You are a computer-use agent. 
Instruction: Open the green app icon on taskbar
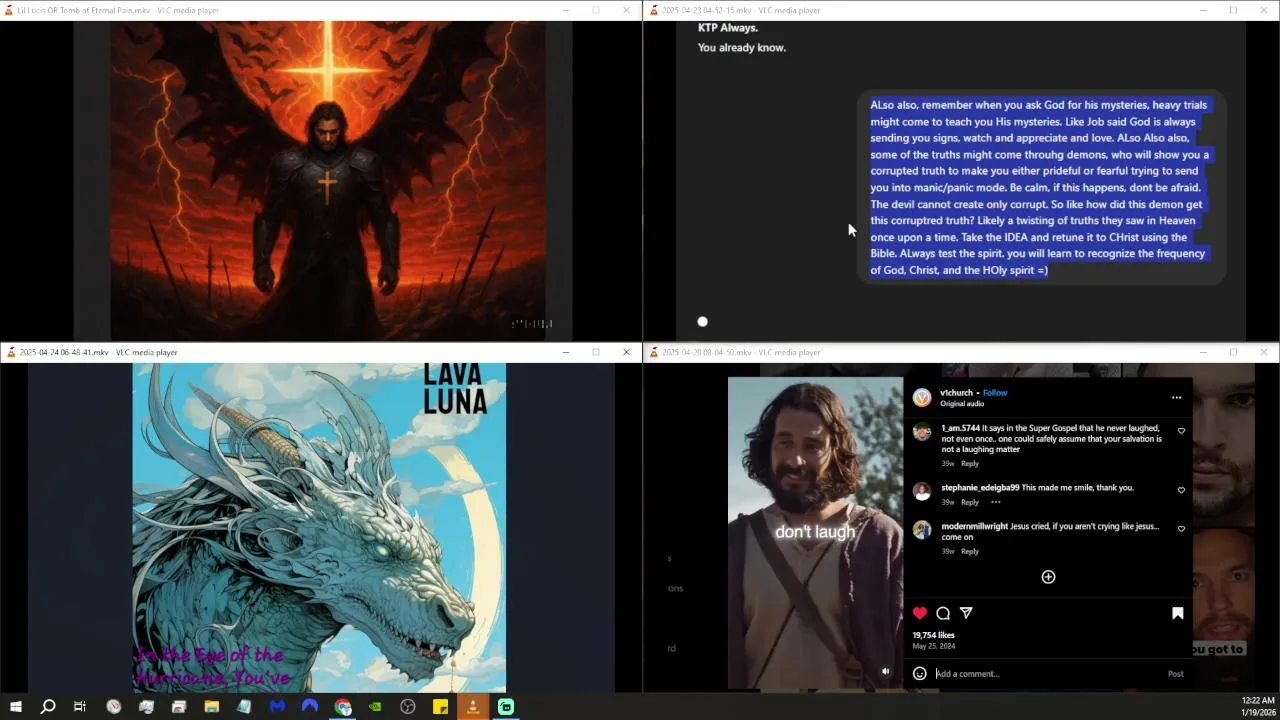pyautogui.click(x=506, y=707)
